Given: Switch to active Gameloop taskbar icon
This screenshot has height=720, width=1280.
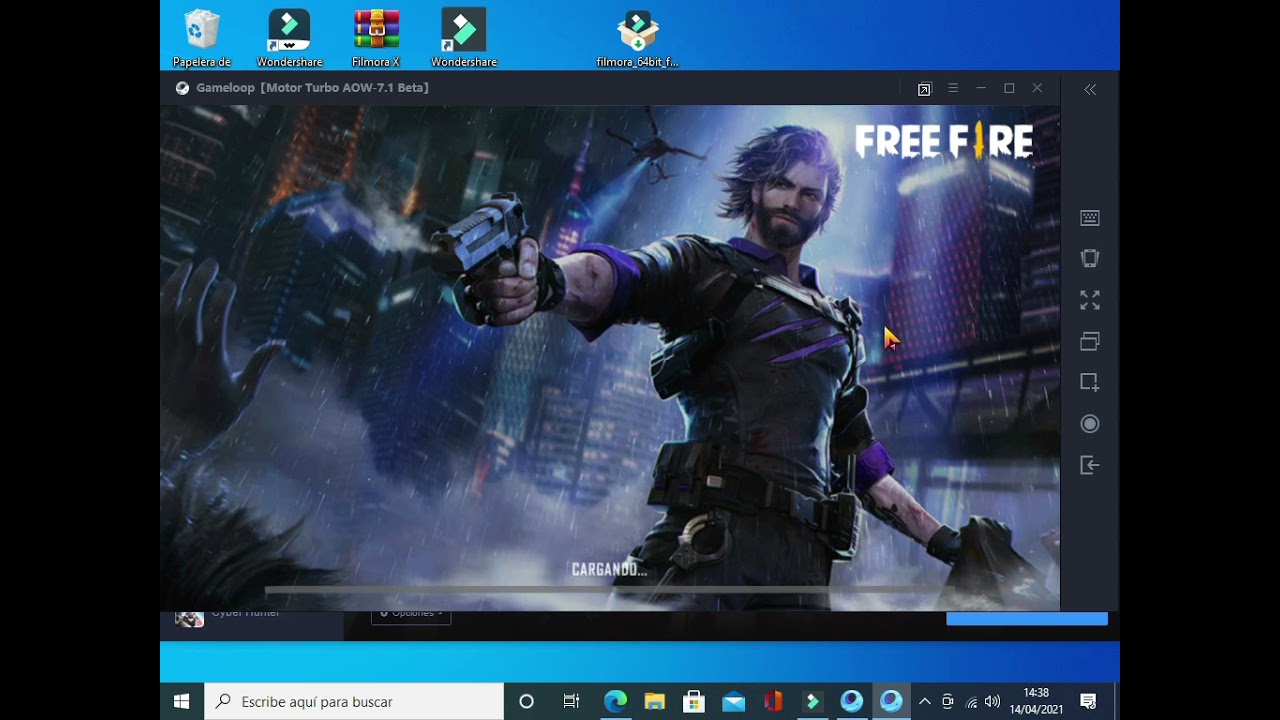Looking at the screenshot, I should click(x=891, y=702).
